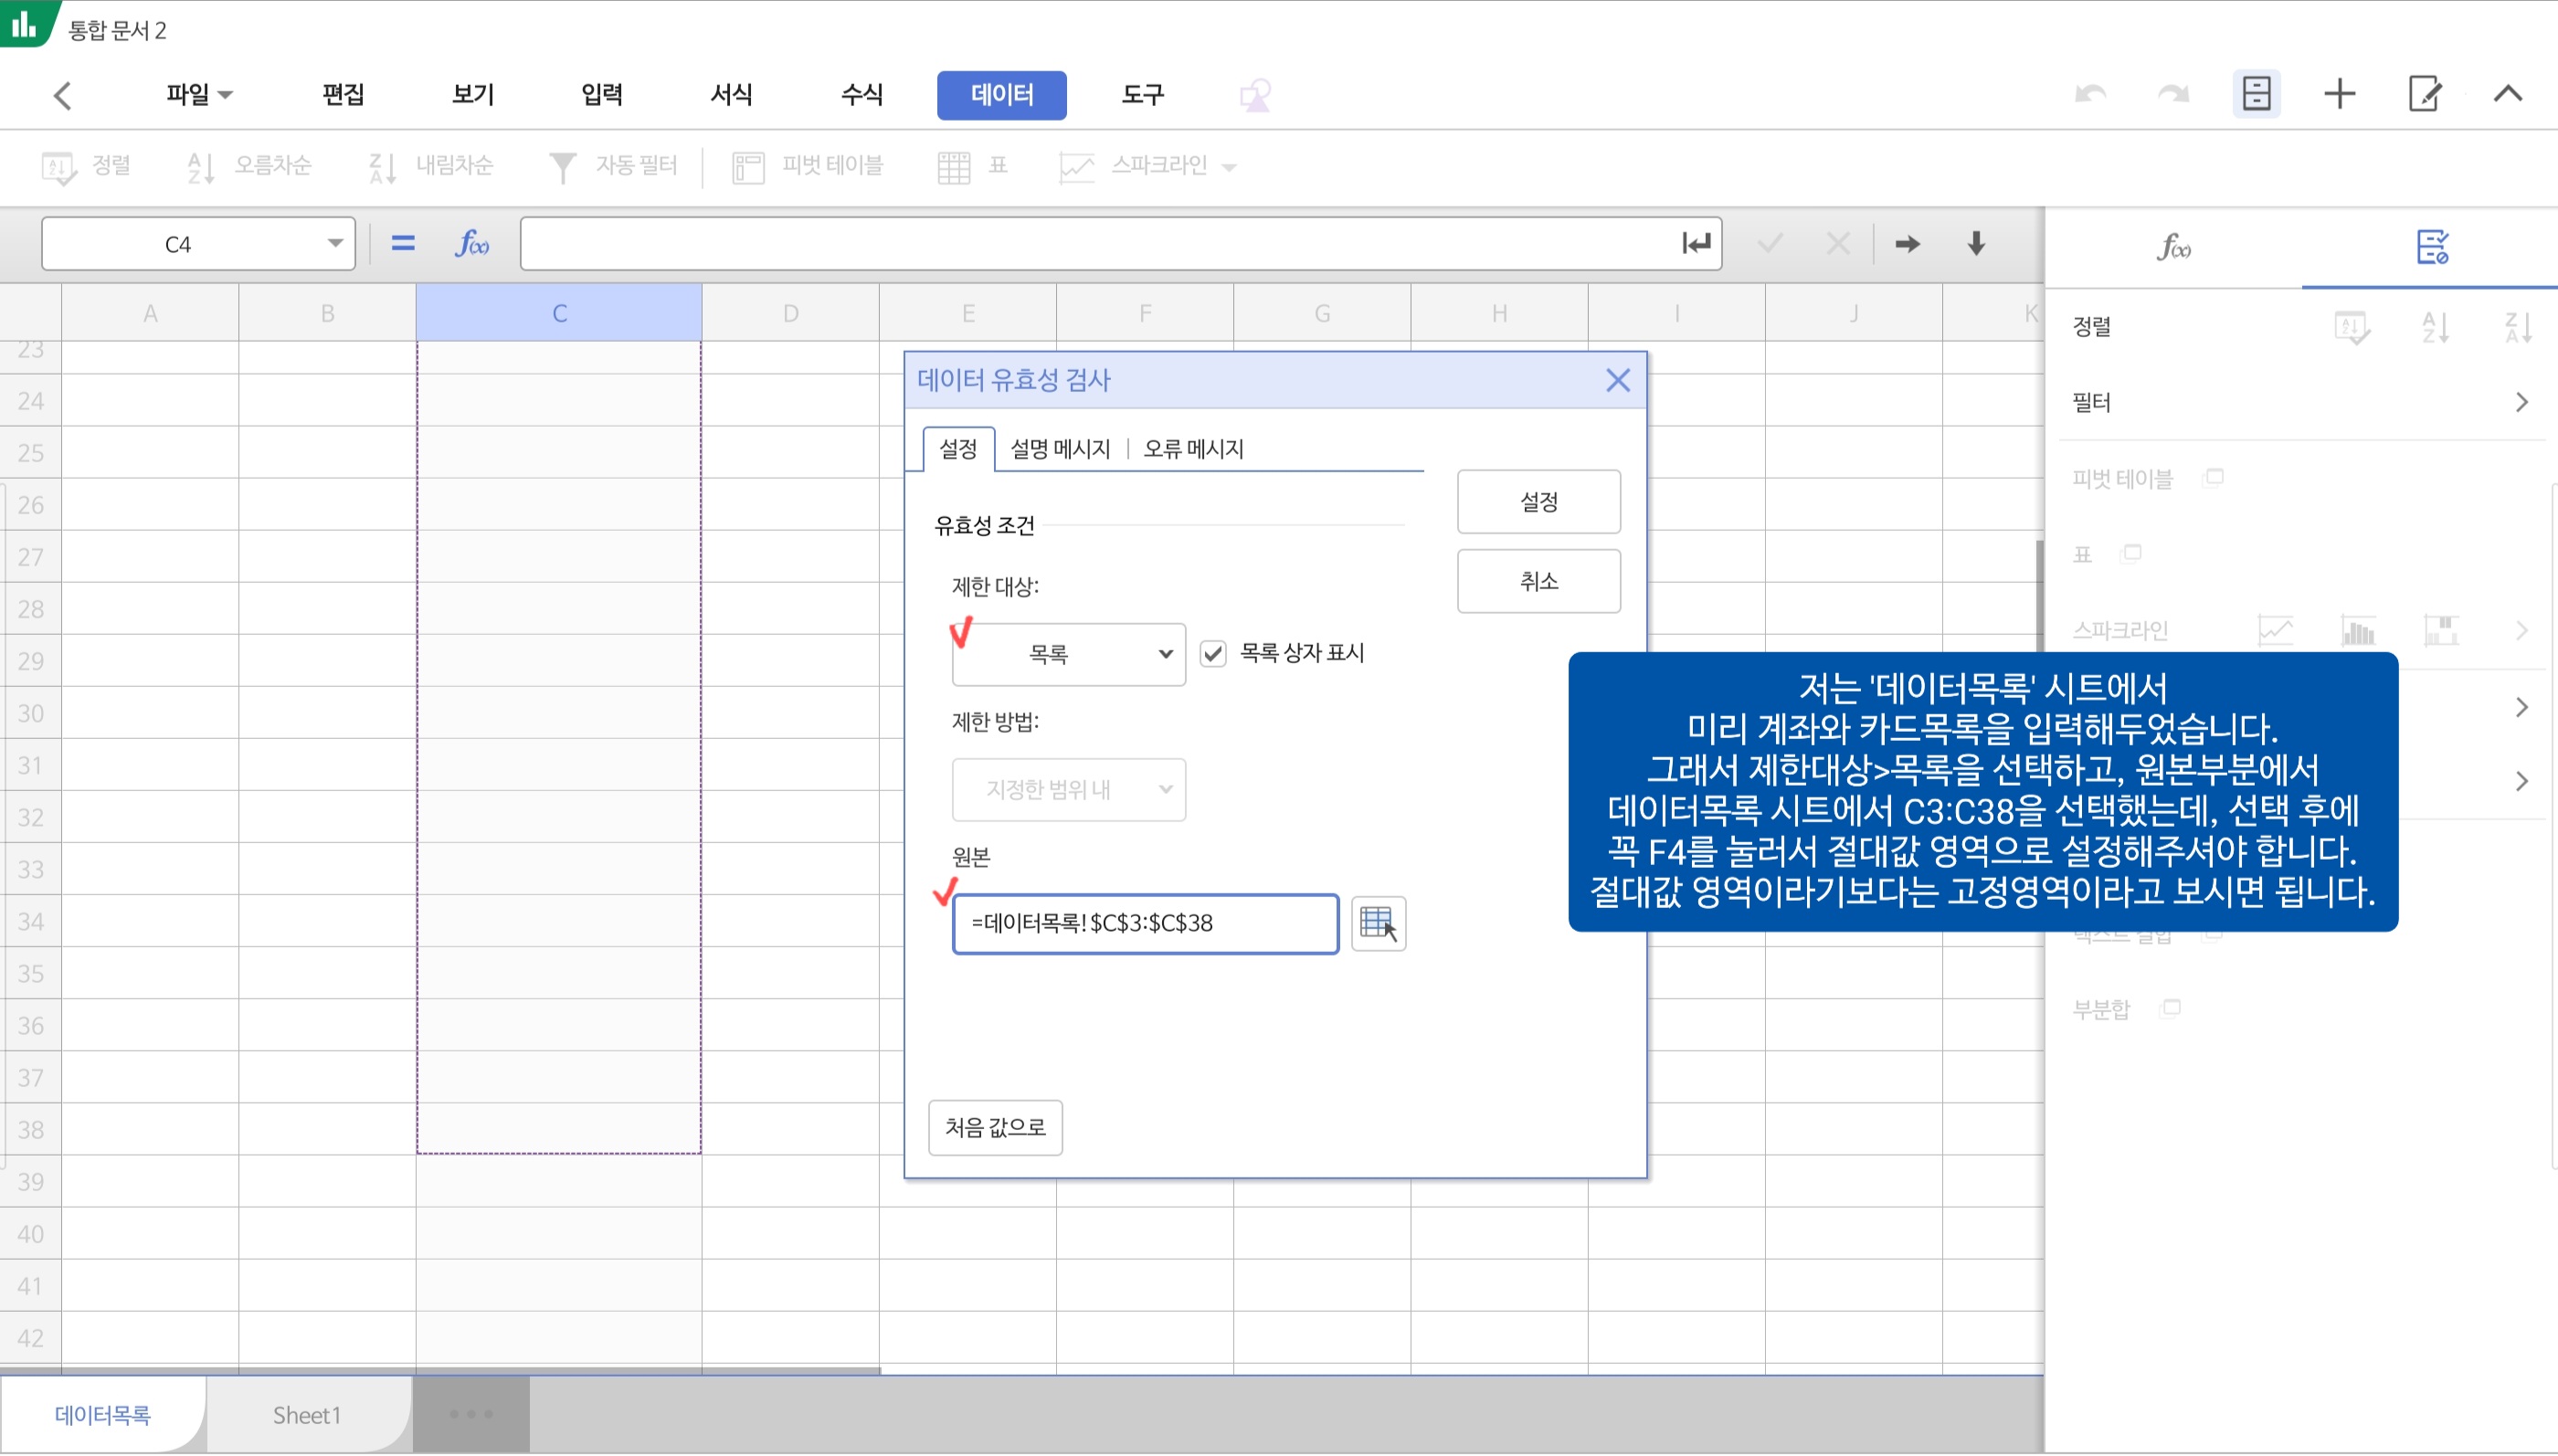Expand the 필터 section in side panel

pyautogui.click(x=2521, y=403)
